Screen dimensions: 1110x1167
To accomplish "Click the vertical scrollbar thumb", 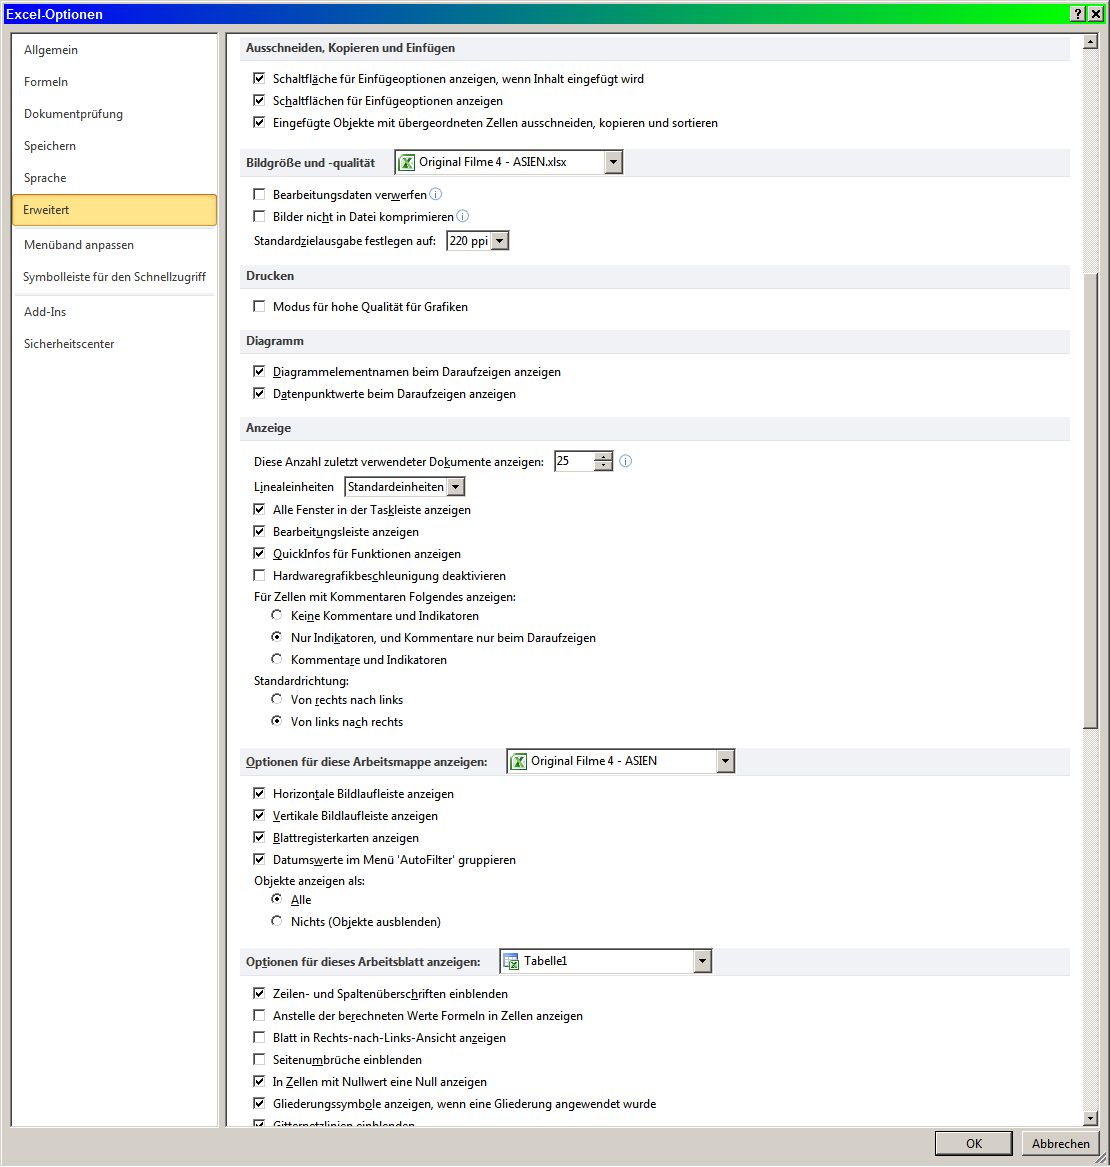I will point(1091,501).
